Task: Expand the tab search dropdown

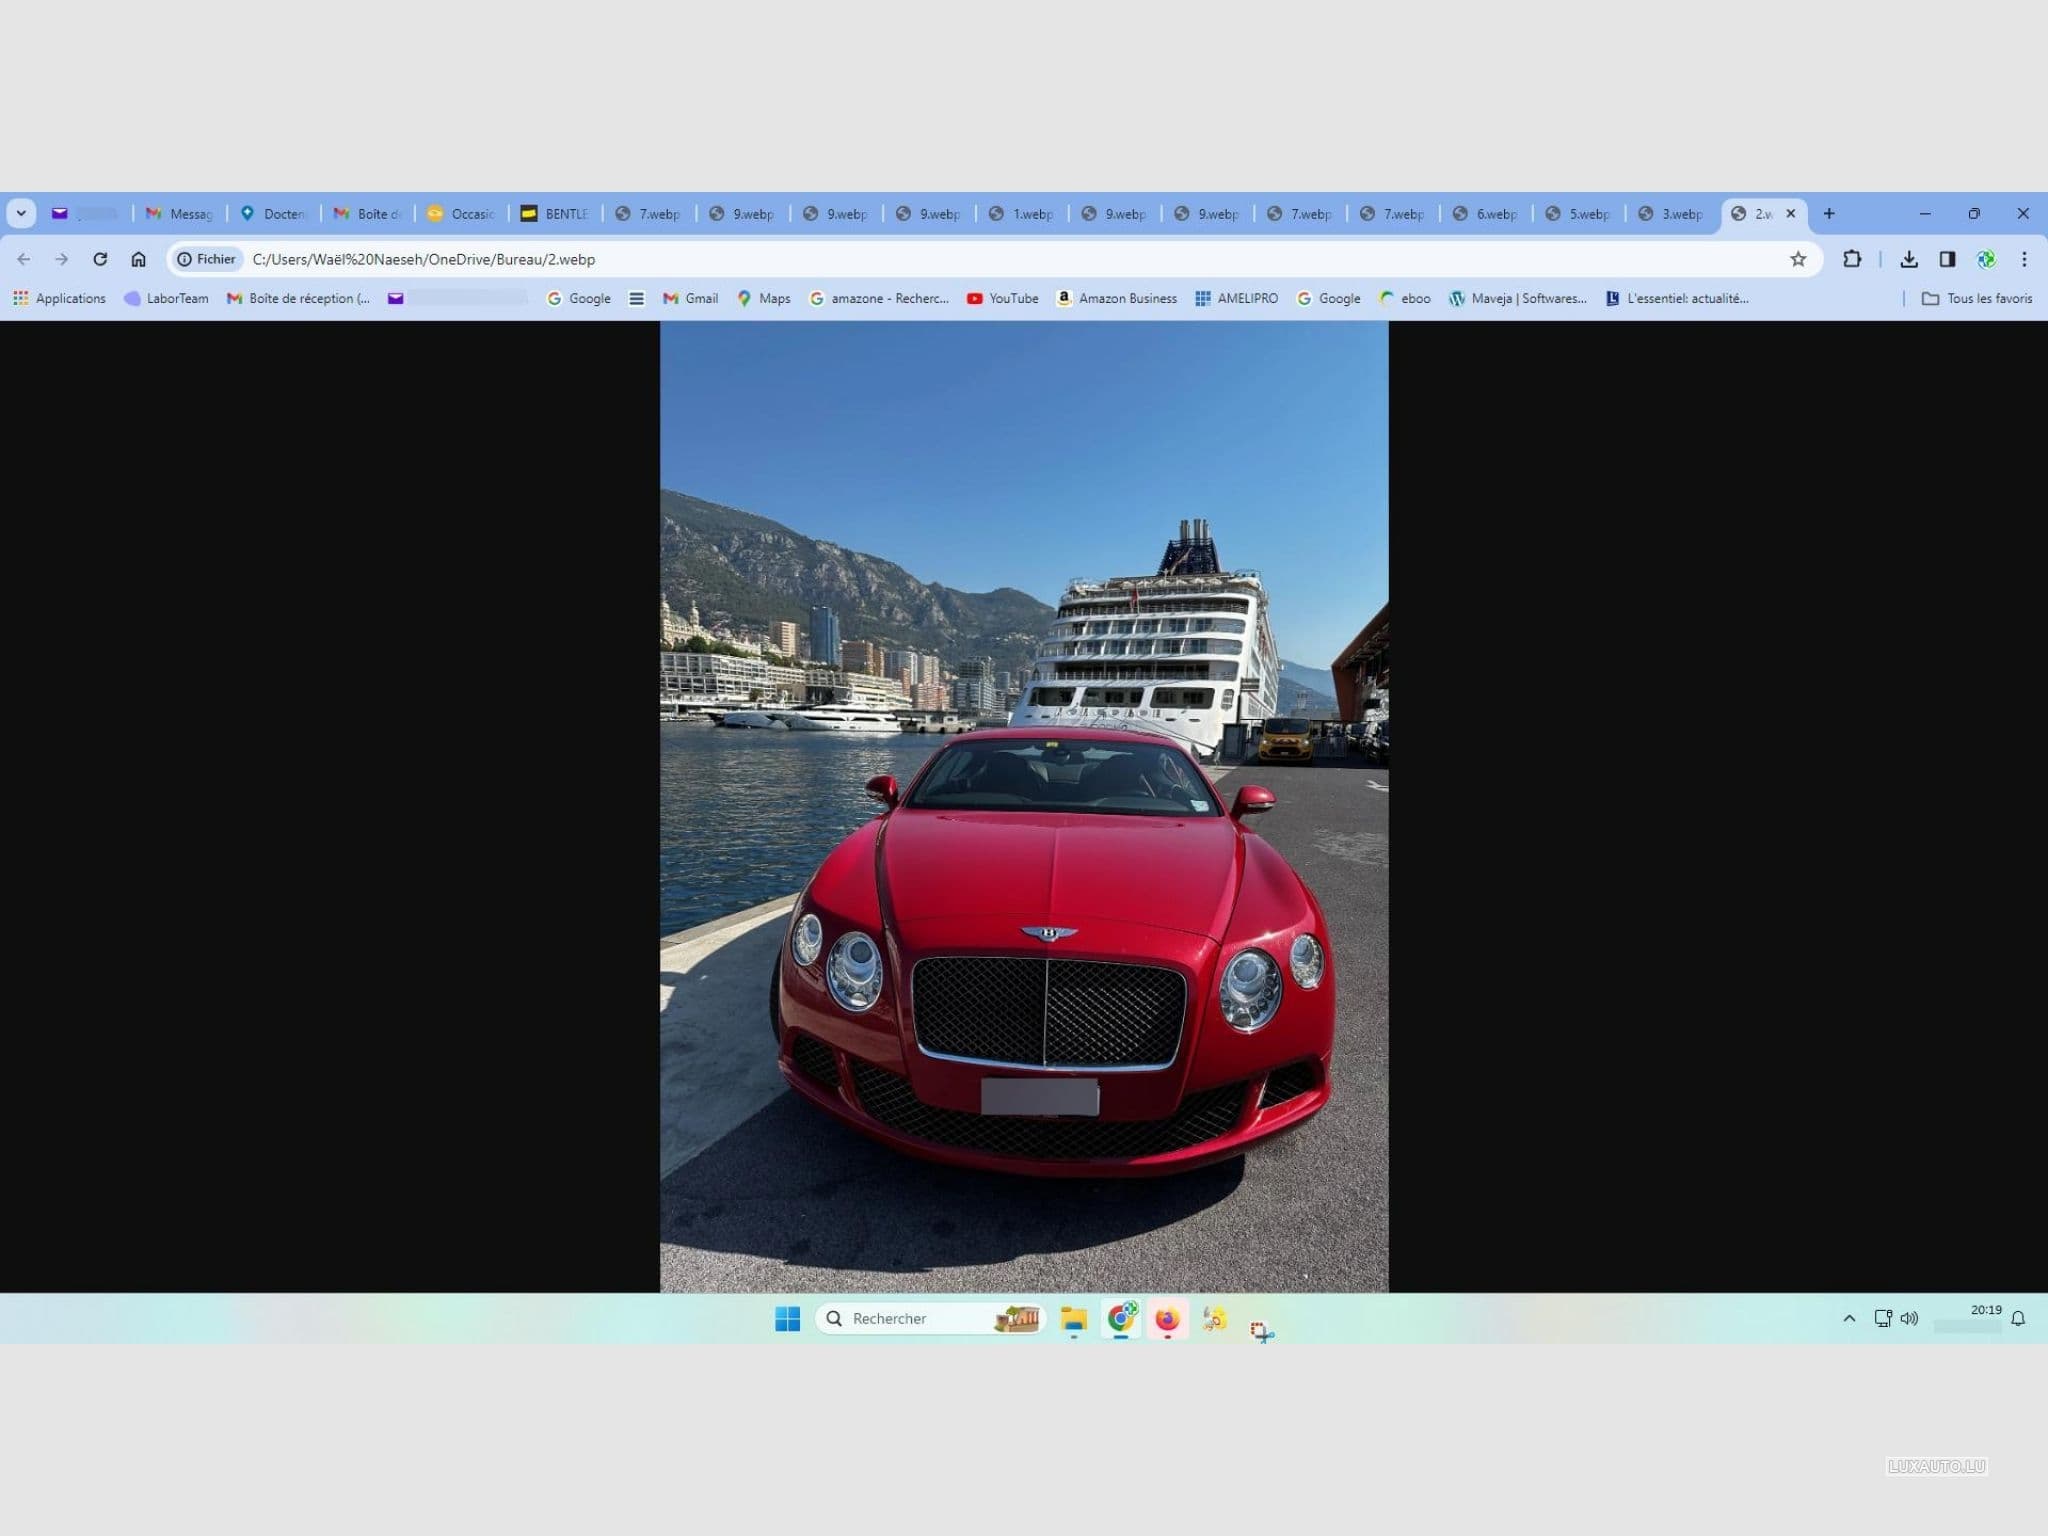Action: pyautogui.click(x=21, y=213)
